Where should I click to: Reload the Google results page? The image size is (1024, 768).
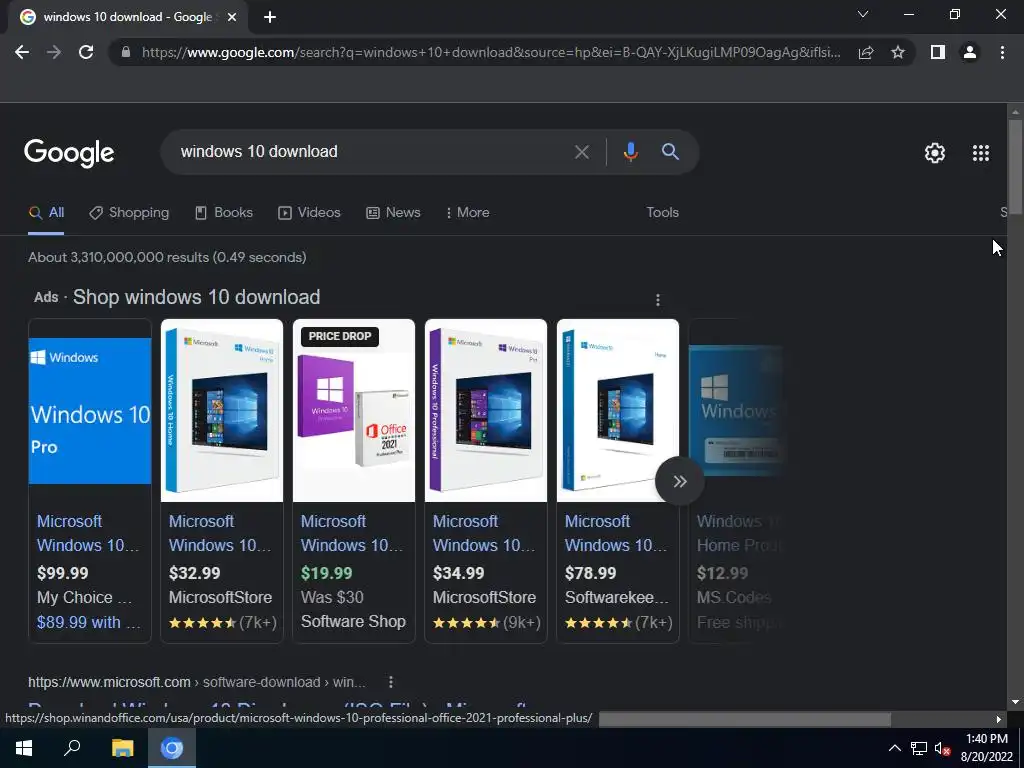coord(86,52)
